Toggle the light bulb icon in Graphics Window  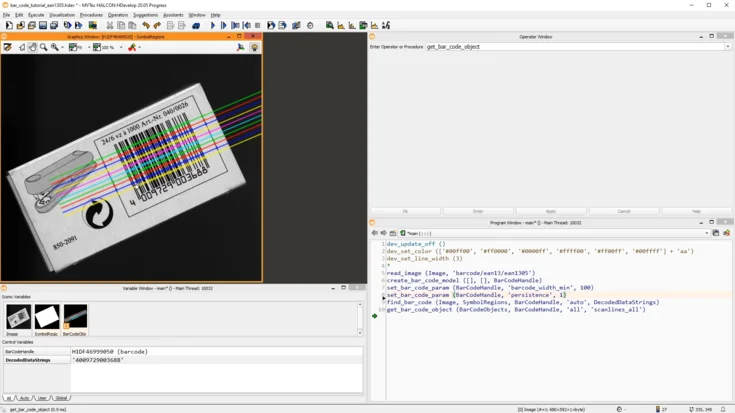(x=254, y=47)
